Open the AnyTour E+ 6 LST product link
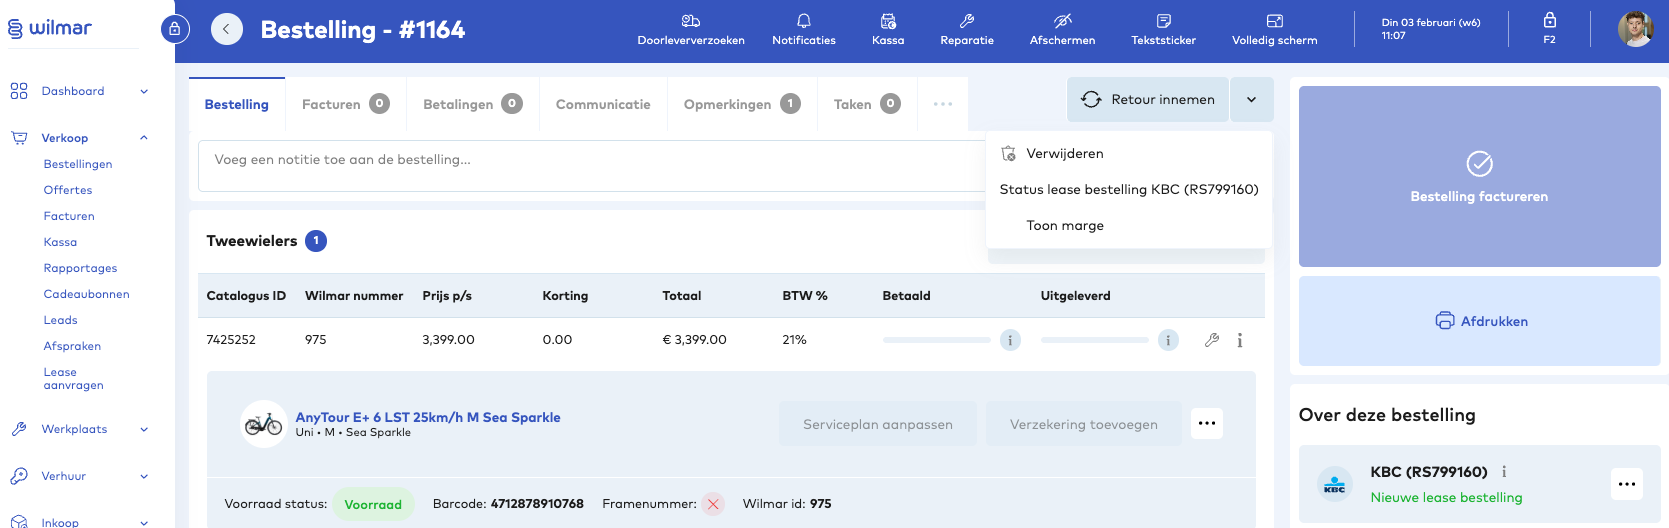Viewport: 1669px width, 528px height. pos(427,417)
